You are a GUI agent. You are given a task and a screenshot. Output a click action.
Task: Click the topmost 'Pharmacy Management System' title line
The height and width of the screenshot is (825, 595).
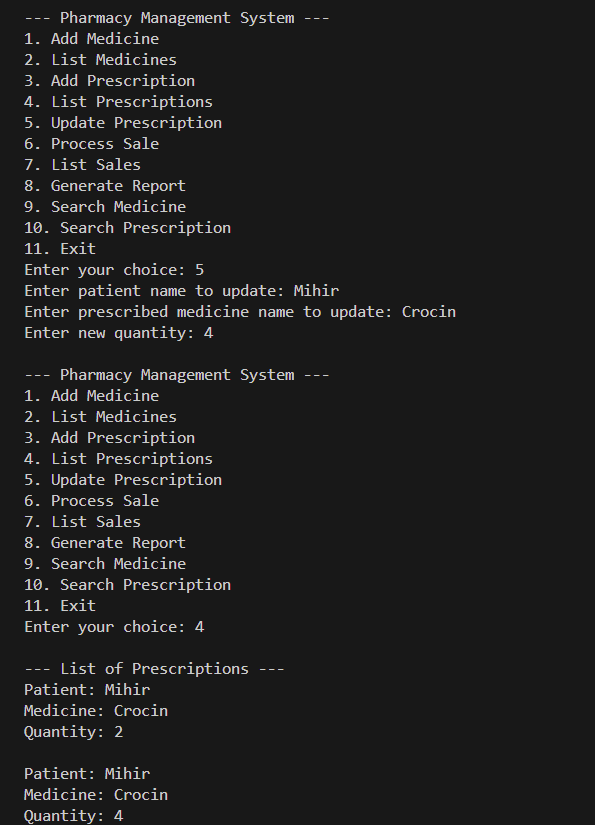click(177, 18)
